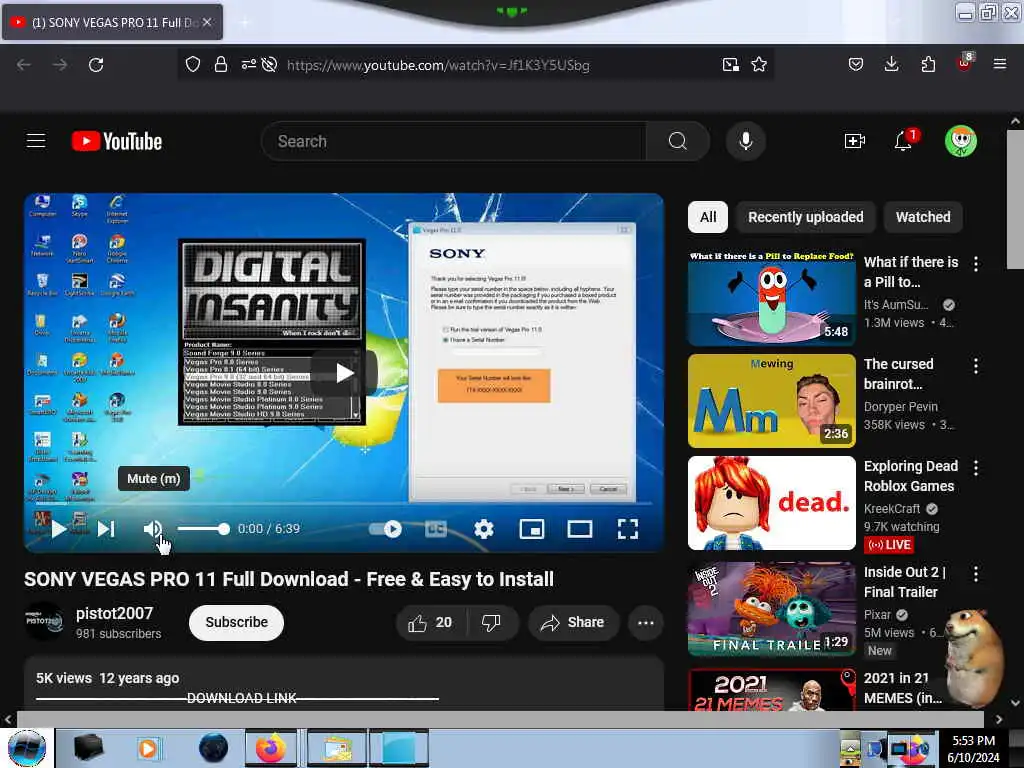Open the Firefox hamburger application menu
The image size is (1024, 768).
coord(1000,64)
